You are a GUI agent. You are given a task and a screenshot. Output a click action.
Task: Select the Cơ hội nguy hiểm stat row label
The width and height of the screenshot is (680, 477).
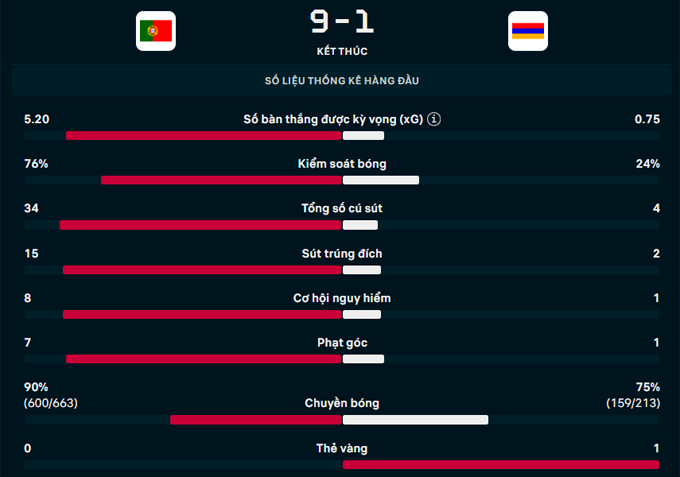tap(342, 299)
